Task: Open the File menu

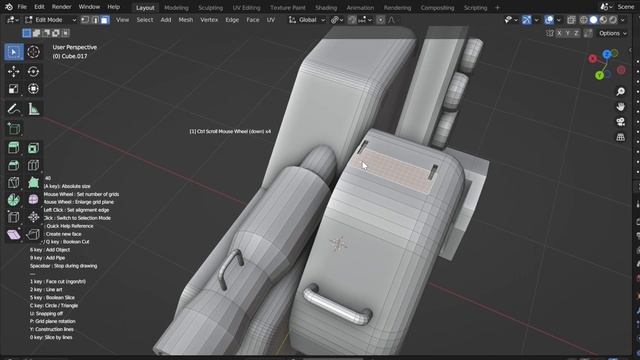Action: [x=22, y=7]
